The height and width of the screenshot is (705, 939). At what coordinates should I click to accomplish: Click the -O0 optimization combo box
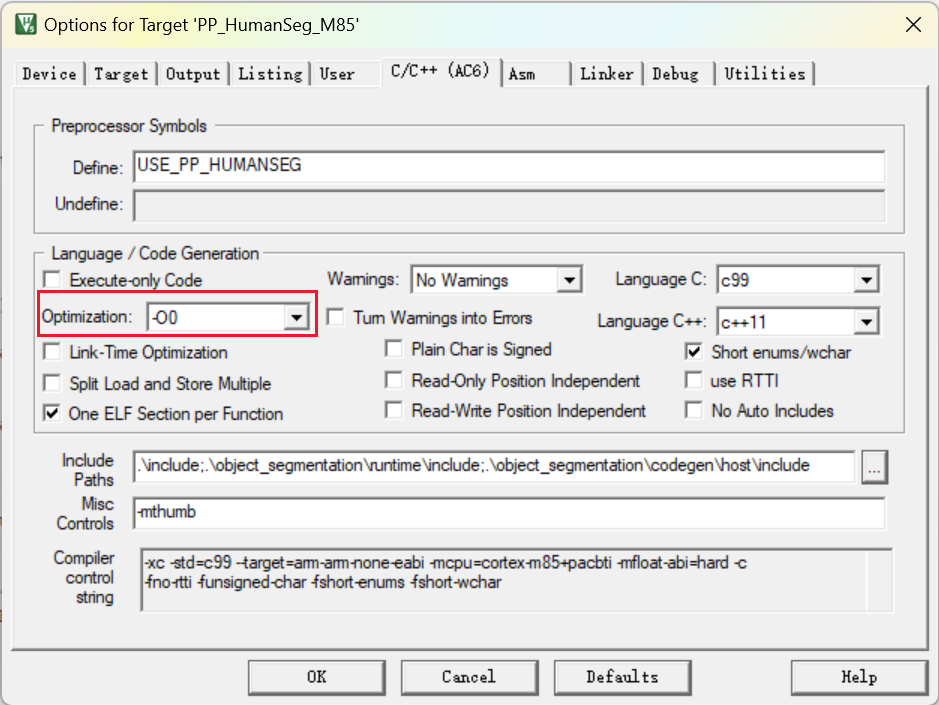228,317
